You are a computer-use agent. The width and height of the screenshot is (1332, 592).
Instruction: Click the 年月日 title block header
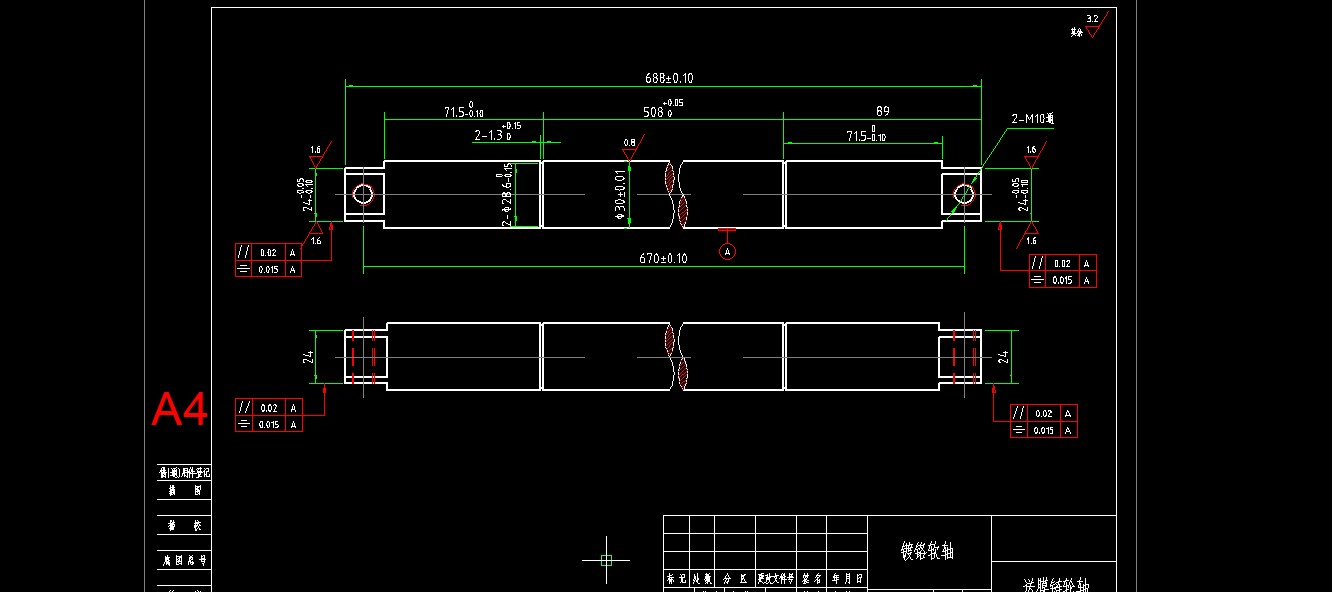pyautogui.click(x=847, y=578)
